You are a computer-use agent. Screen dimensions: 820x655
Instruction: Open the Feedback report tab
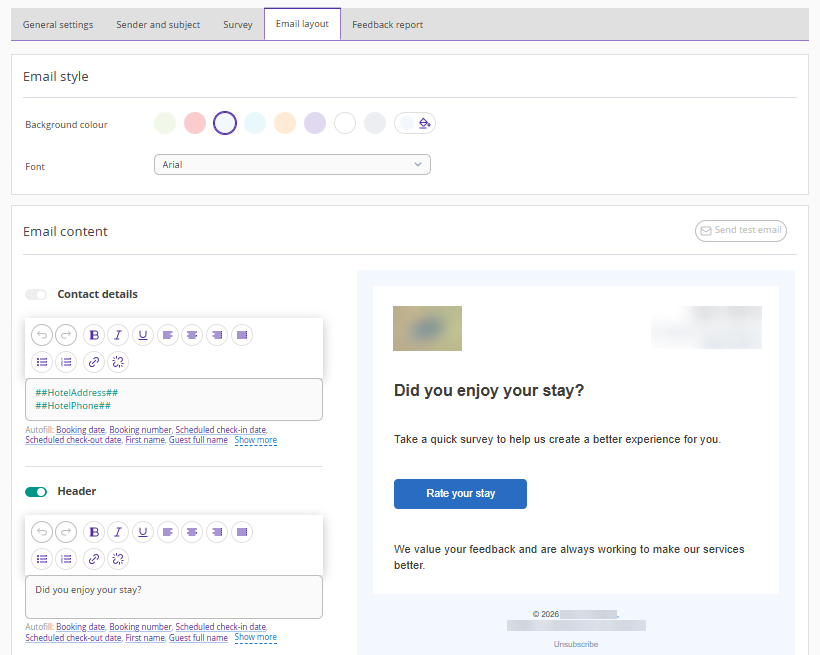tap(387, 25)
